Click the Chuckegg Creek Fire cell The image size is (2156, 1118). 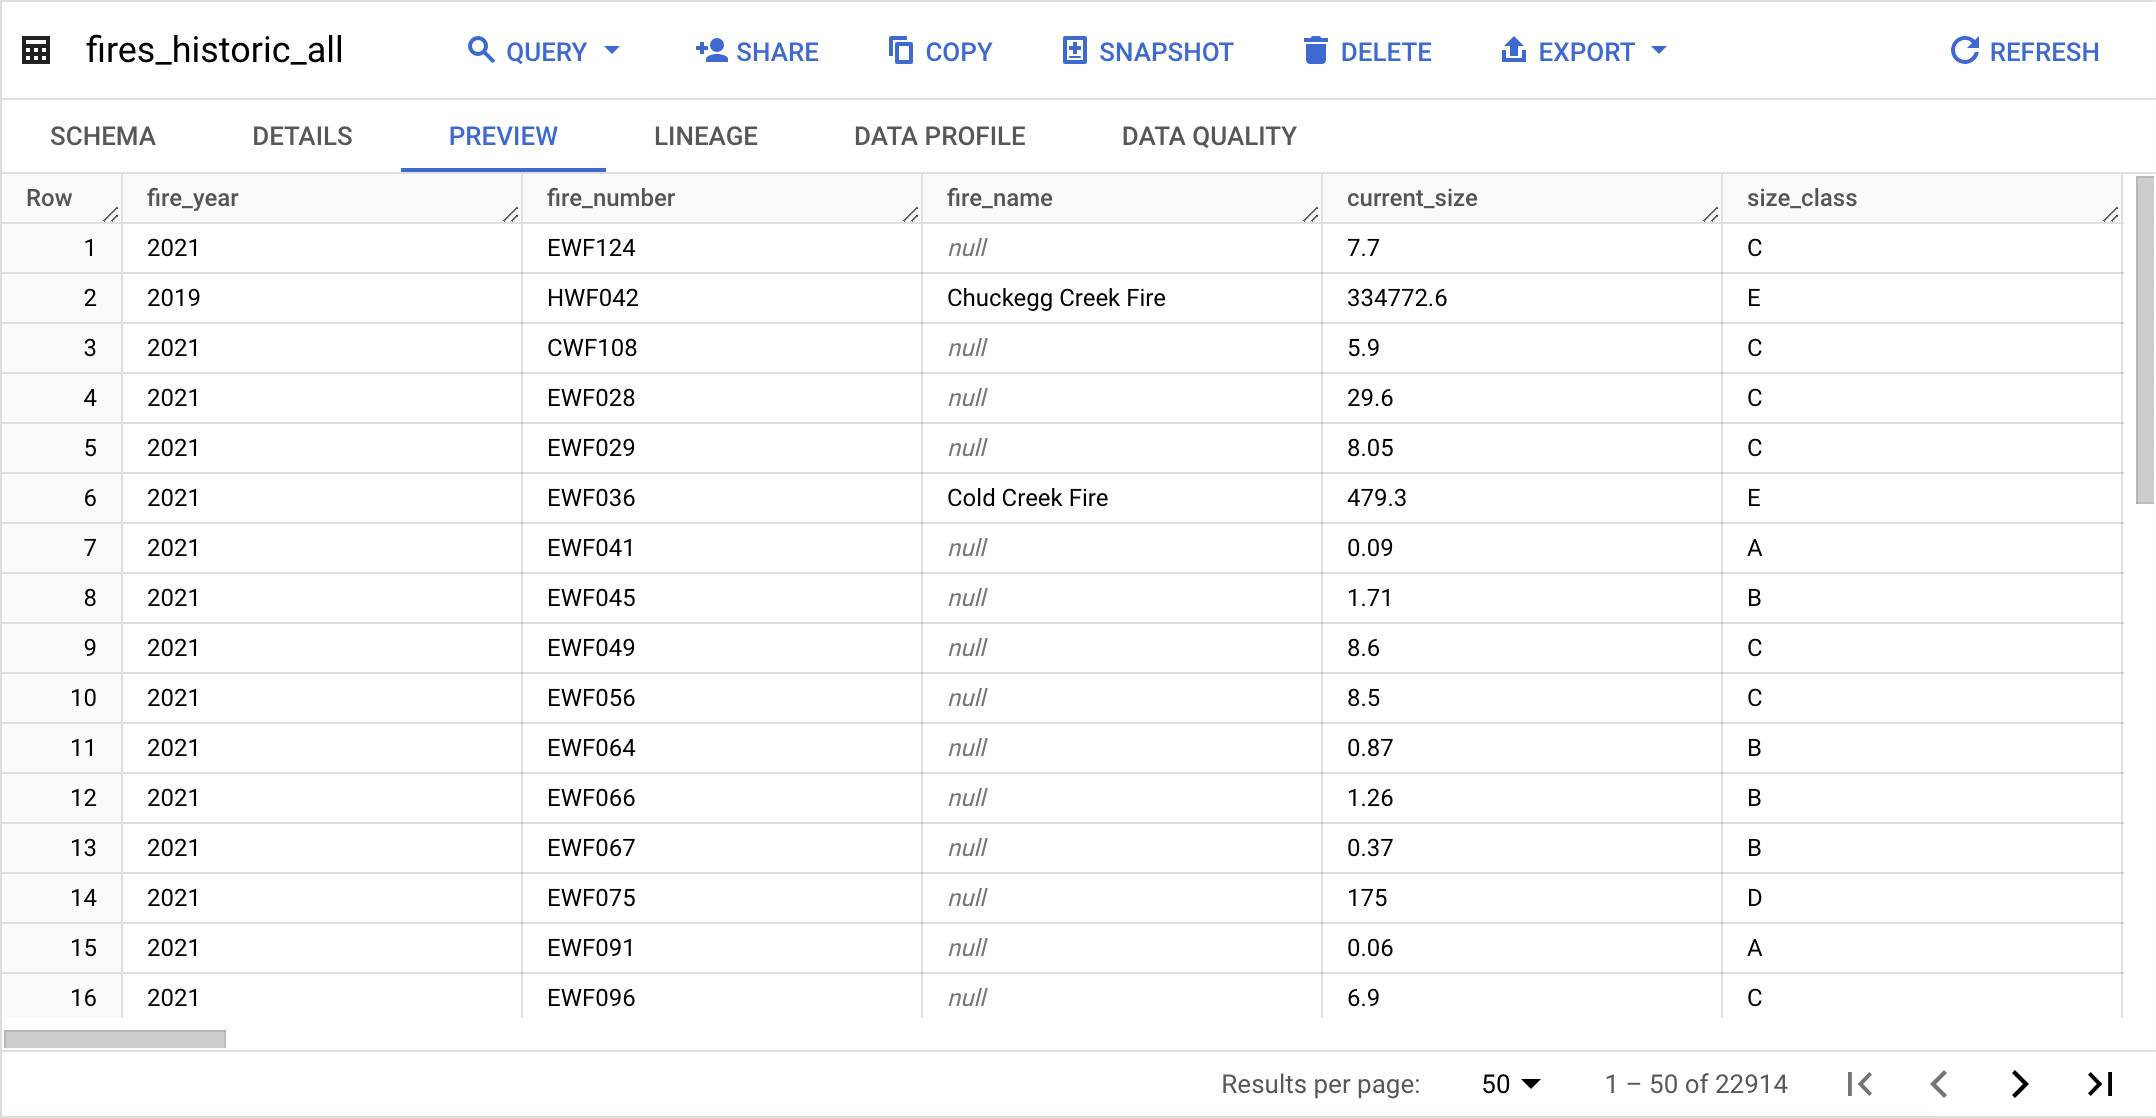1056,298
